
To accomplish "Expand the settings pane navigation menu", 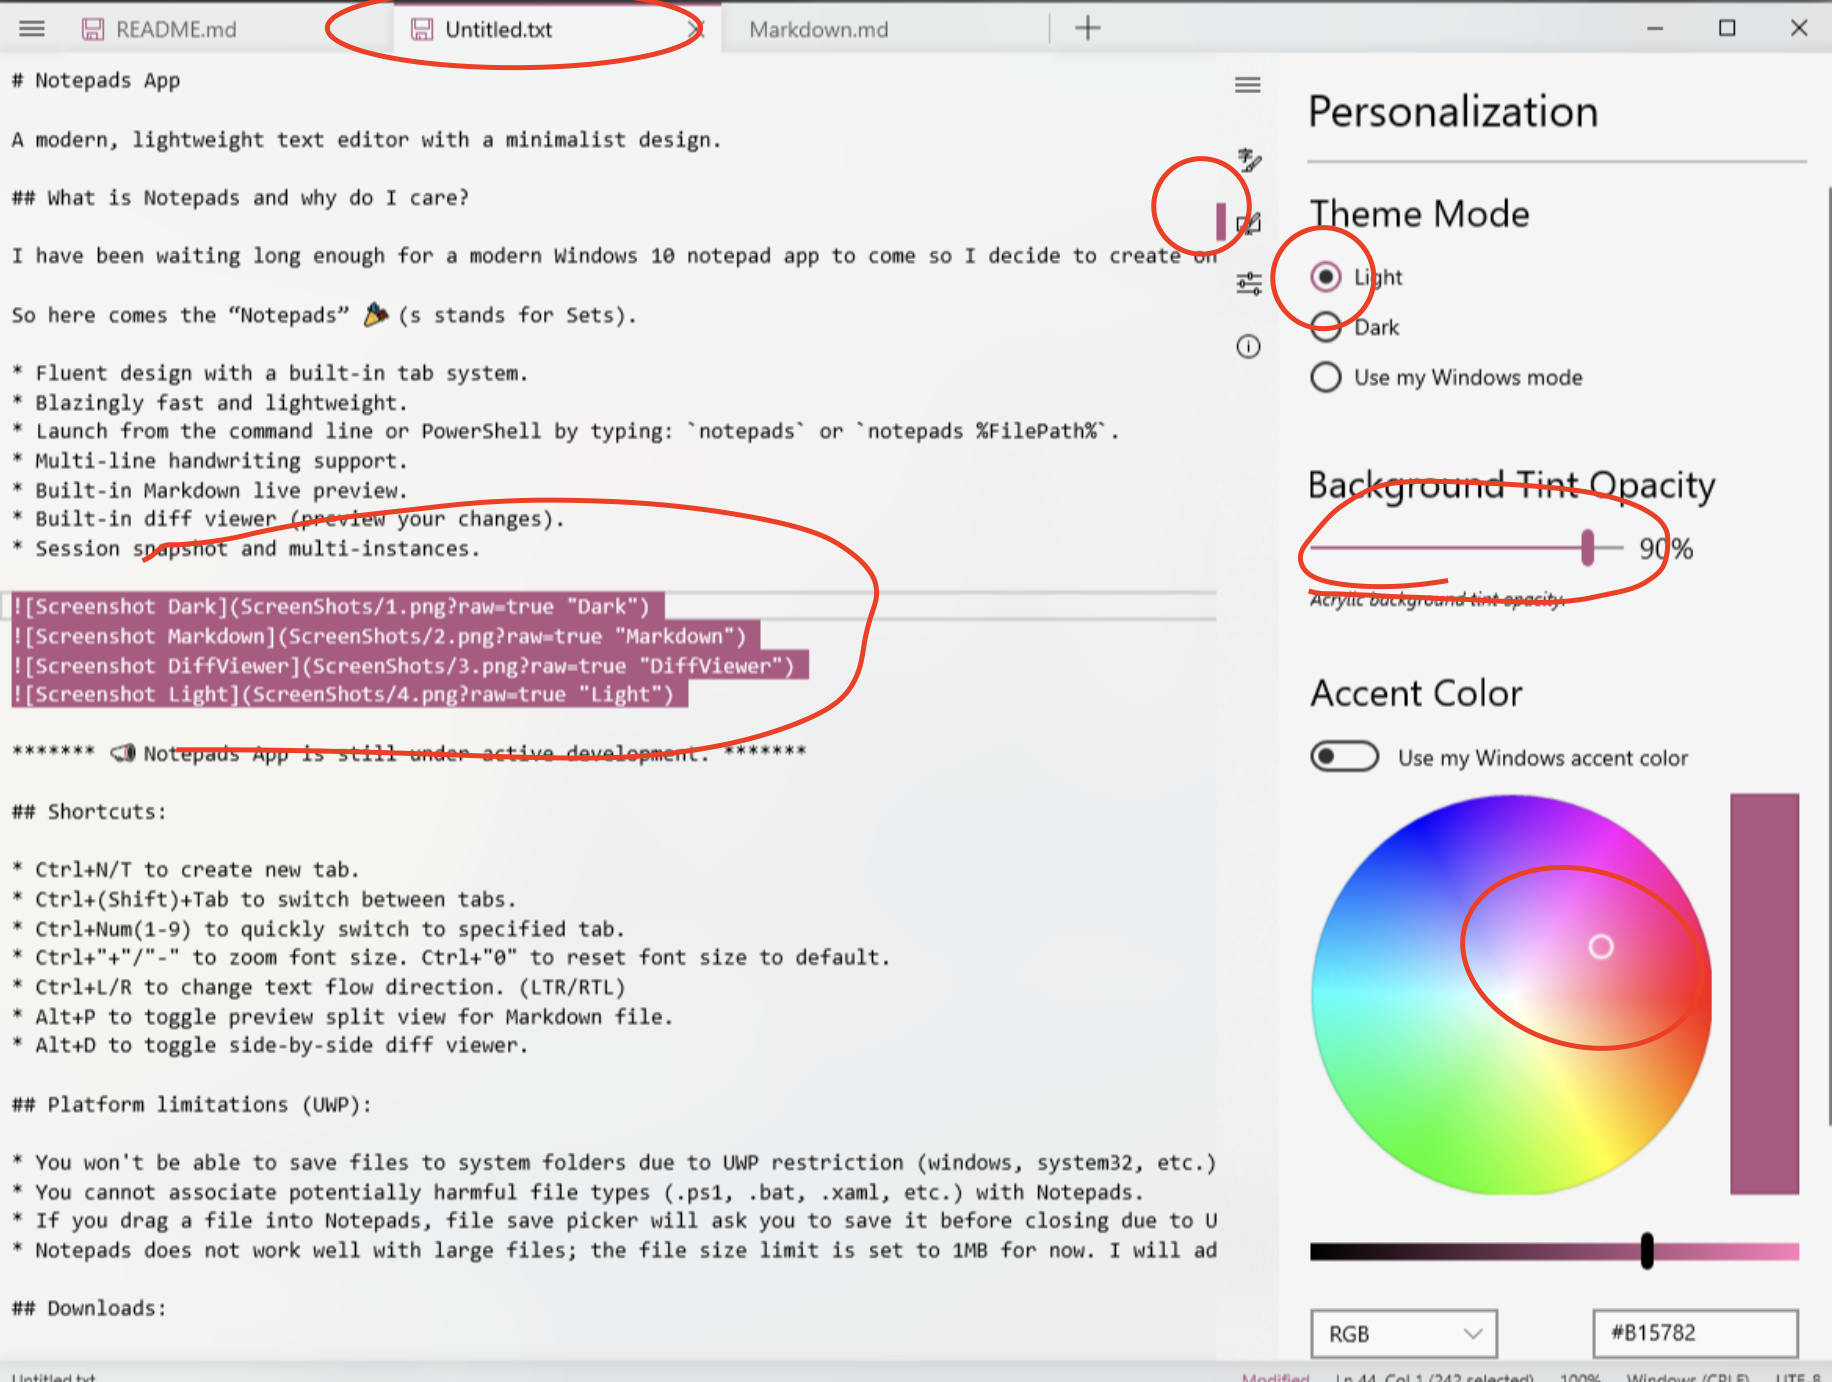I will tap(1248, 85).
